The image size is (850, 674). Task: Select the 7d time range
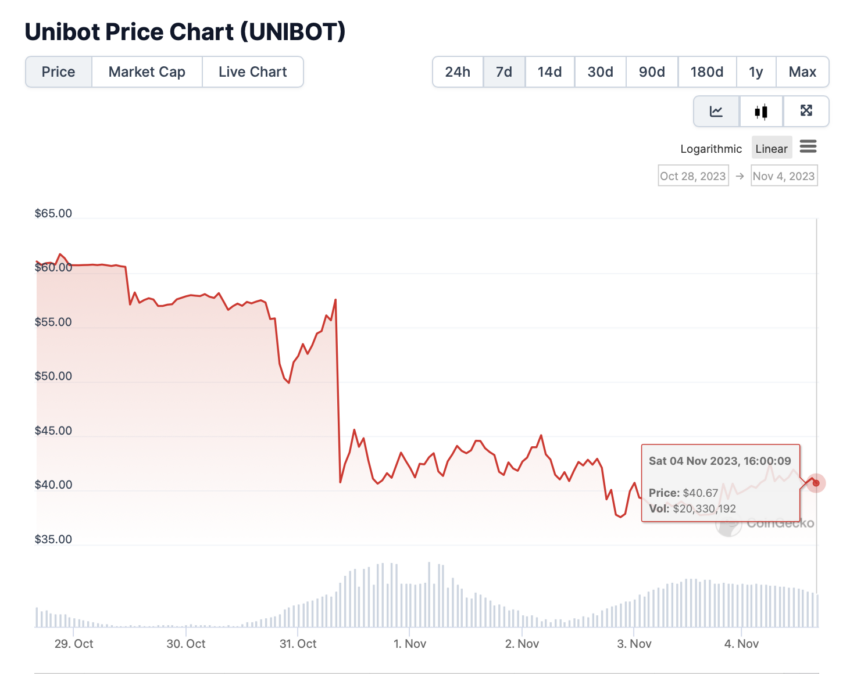point(504,72)
